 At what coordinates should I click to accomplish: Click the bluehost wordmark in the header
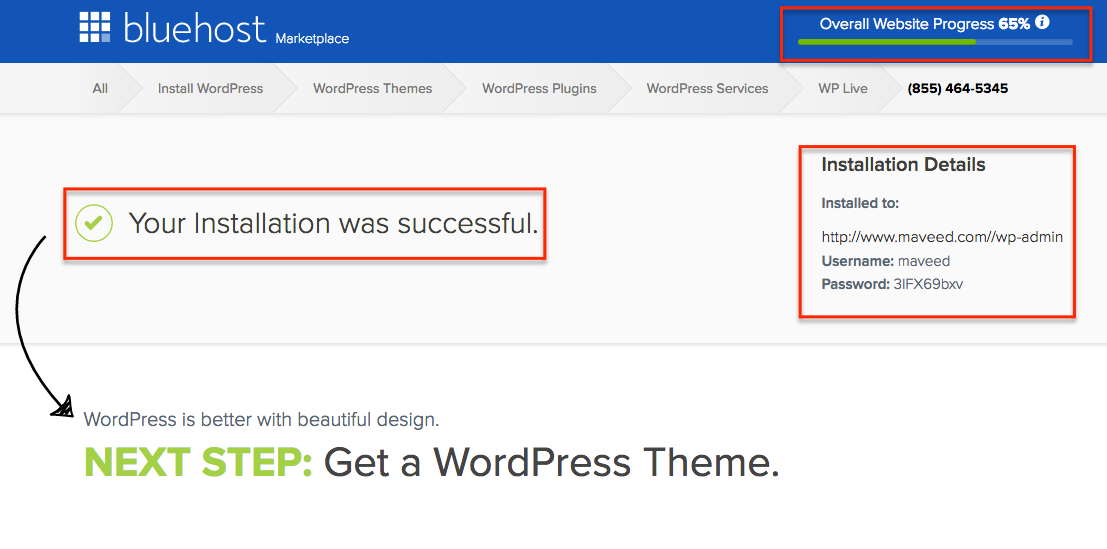(194, 29)
